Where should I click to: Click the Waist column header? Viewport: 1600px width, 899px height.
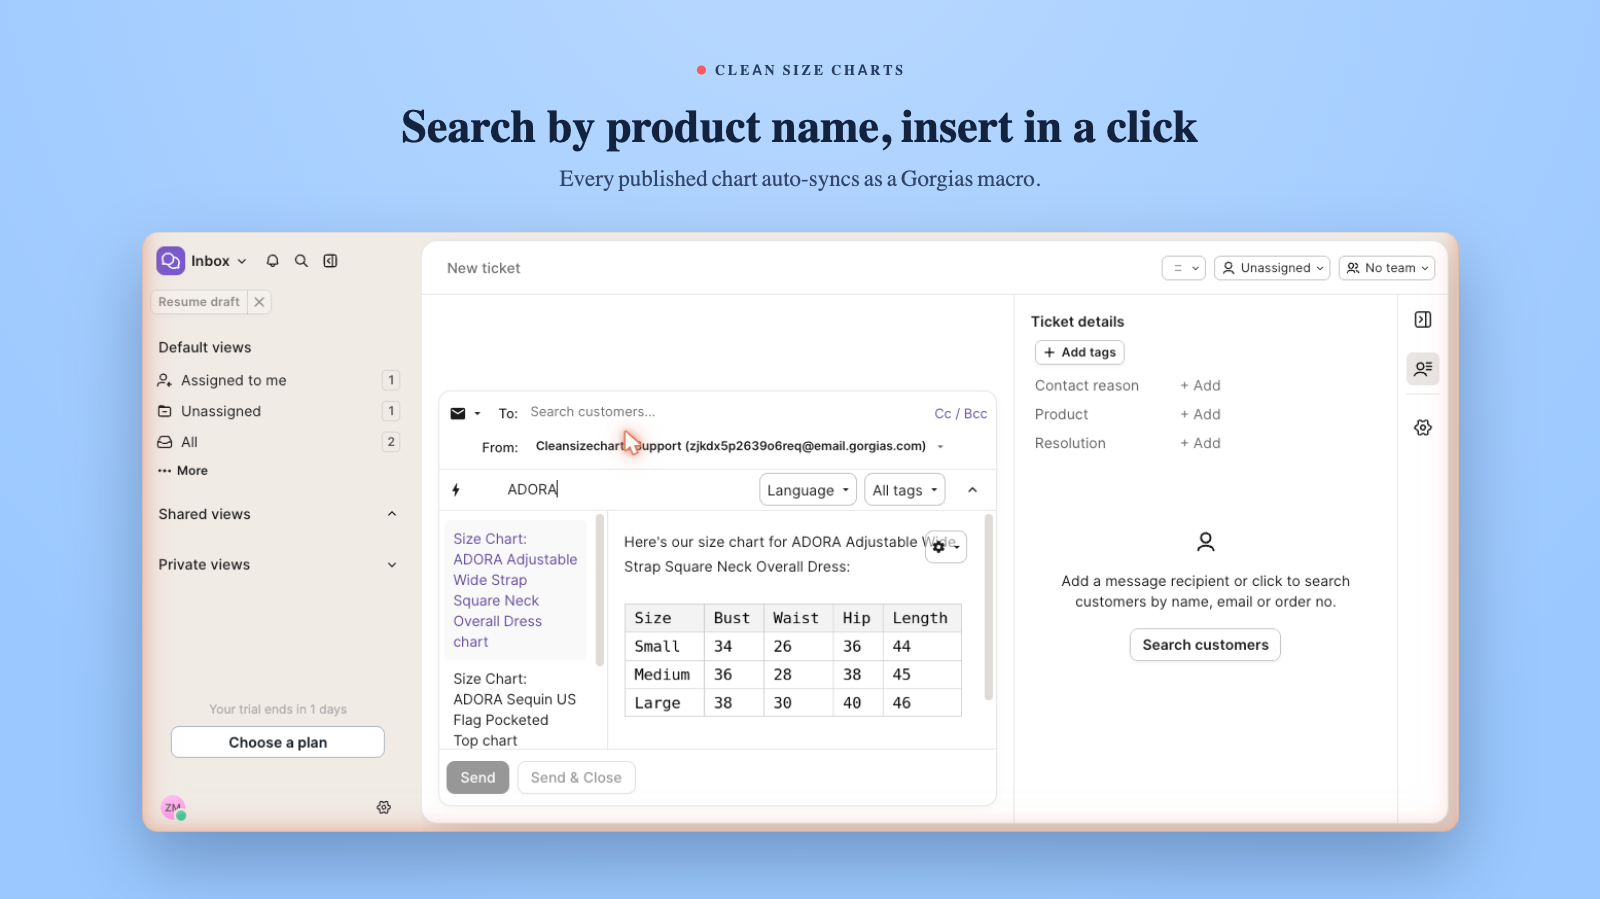[796, 618]
